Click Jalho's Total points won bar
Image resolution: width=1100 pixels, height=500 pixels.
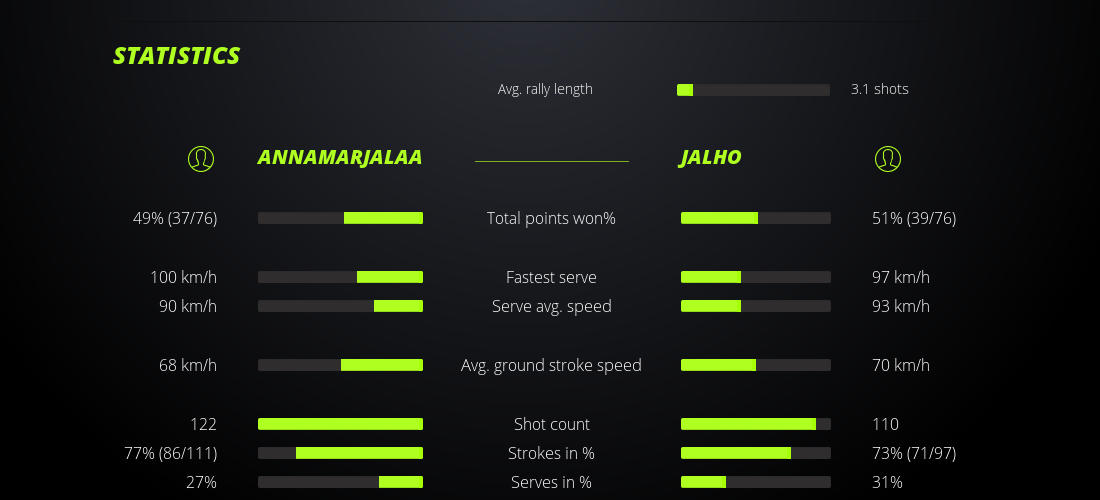pos(755,218)
